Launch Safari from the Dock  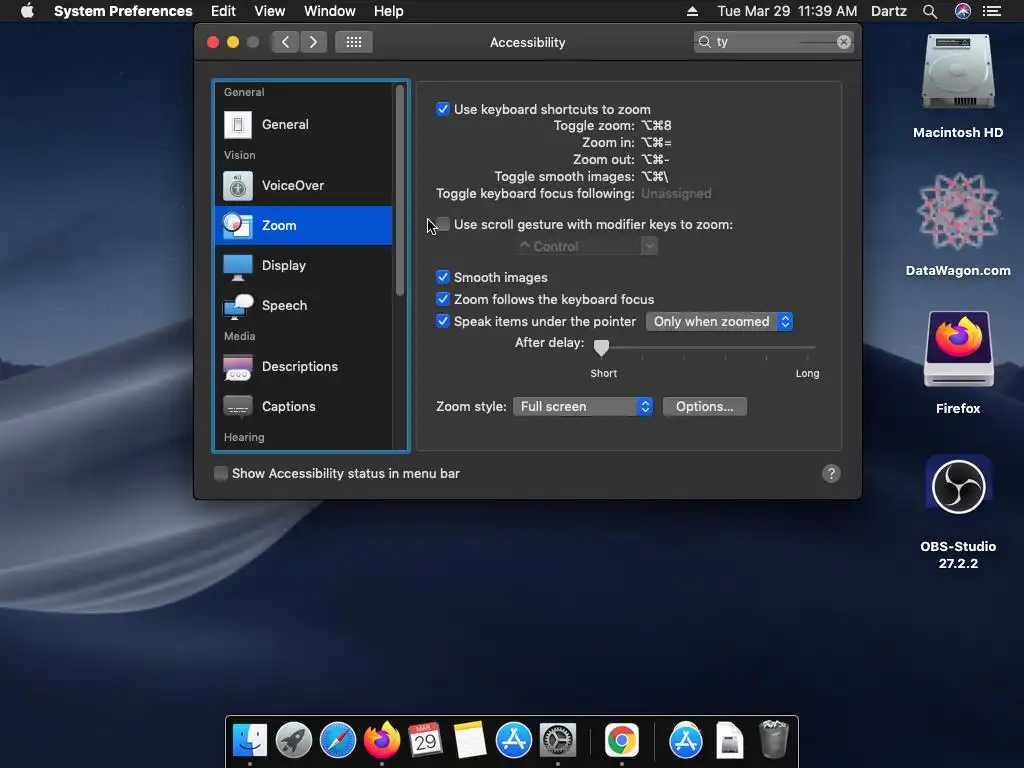pos(338,741)
